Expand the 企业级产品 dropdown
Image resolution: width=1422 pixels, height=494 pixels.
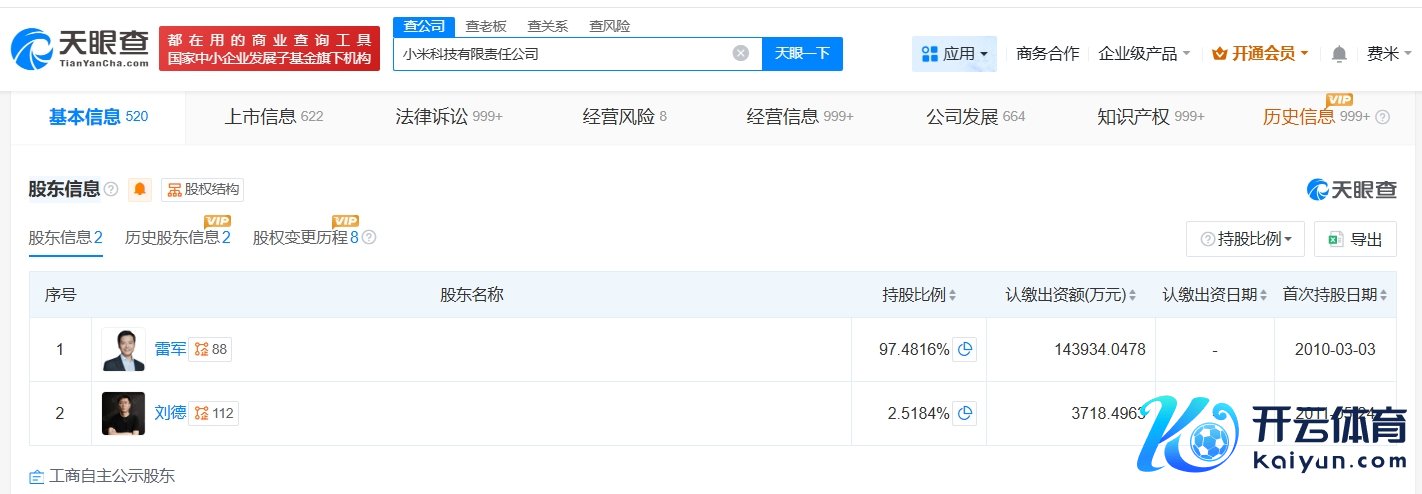(1144, 54)
